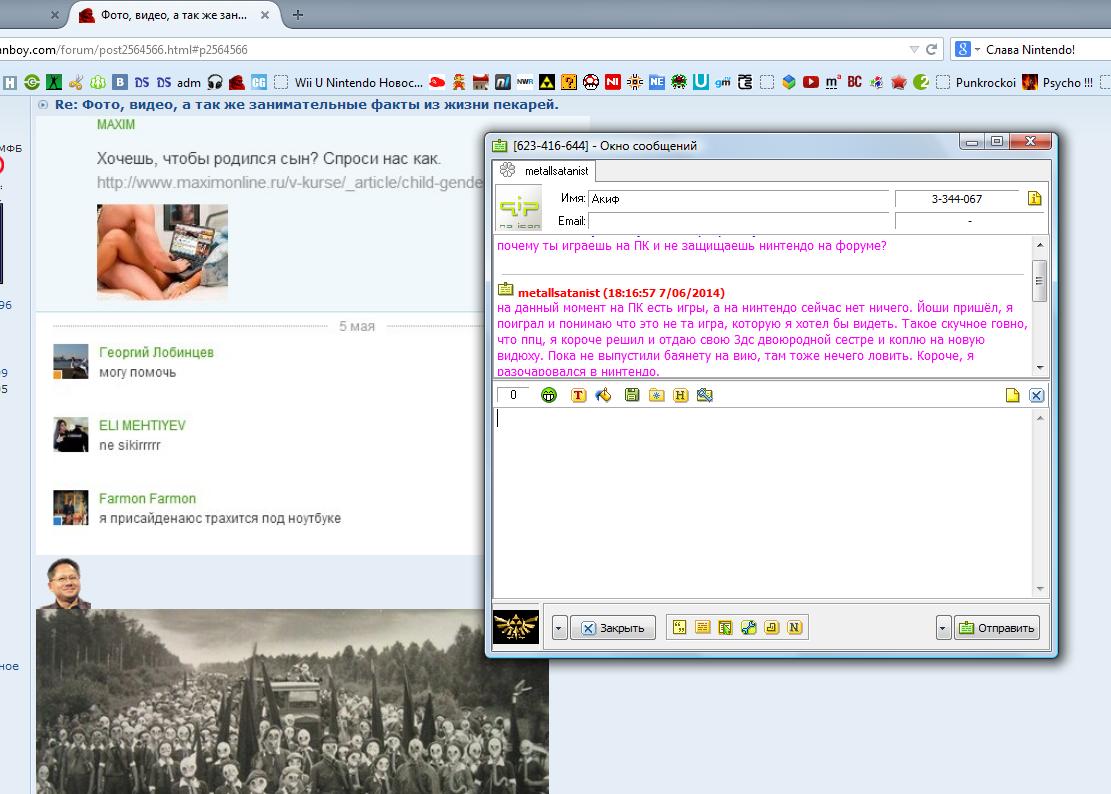Expand the dropdown arrow beside Закрыть
This screenshot has width=1111, height=794.
pyautogui.click(x=559, y=628)
